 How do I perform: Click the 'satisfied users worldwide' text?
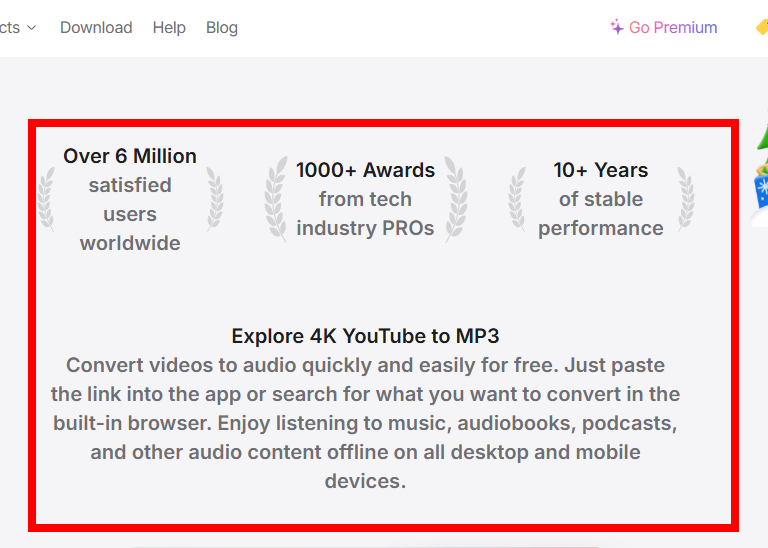tap(130, 214)
